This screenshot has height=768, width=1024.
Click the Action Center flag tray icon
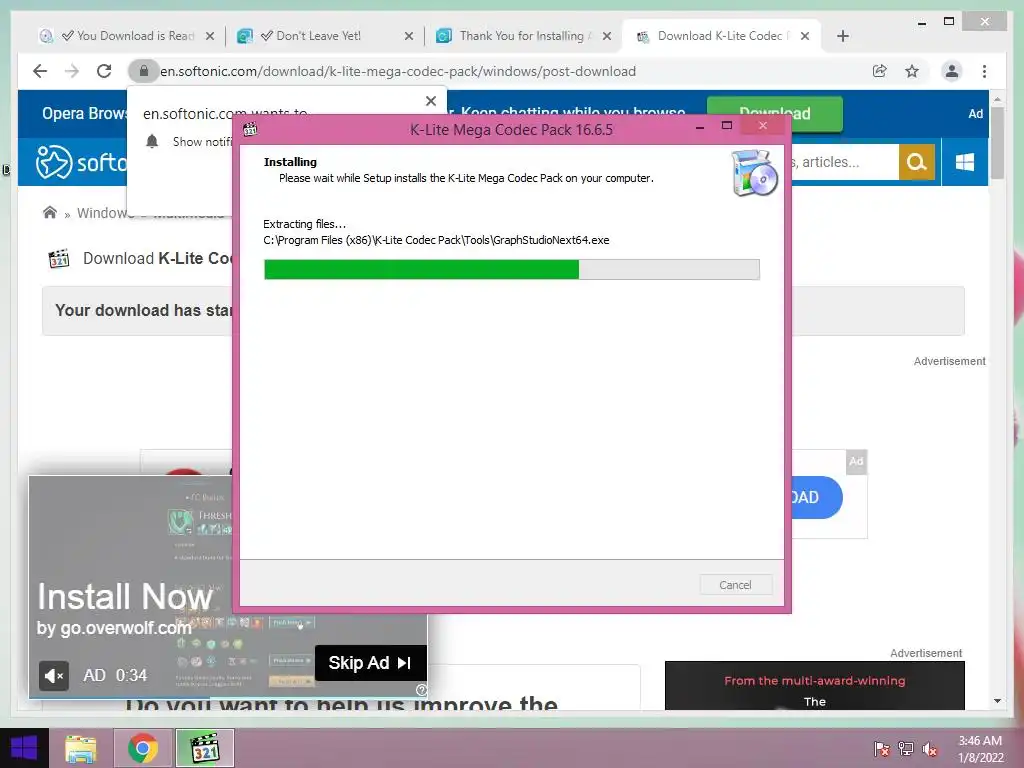pos(881,749)
